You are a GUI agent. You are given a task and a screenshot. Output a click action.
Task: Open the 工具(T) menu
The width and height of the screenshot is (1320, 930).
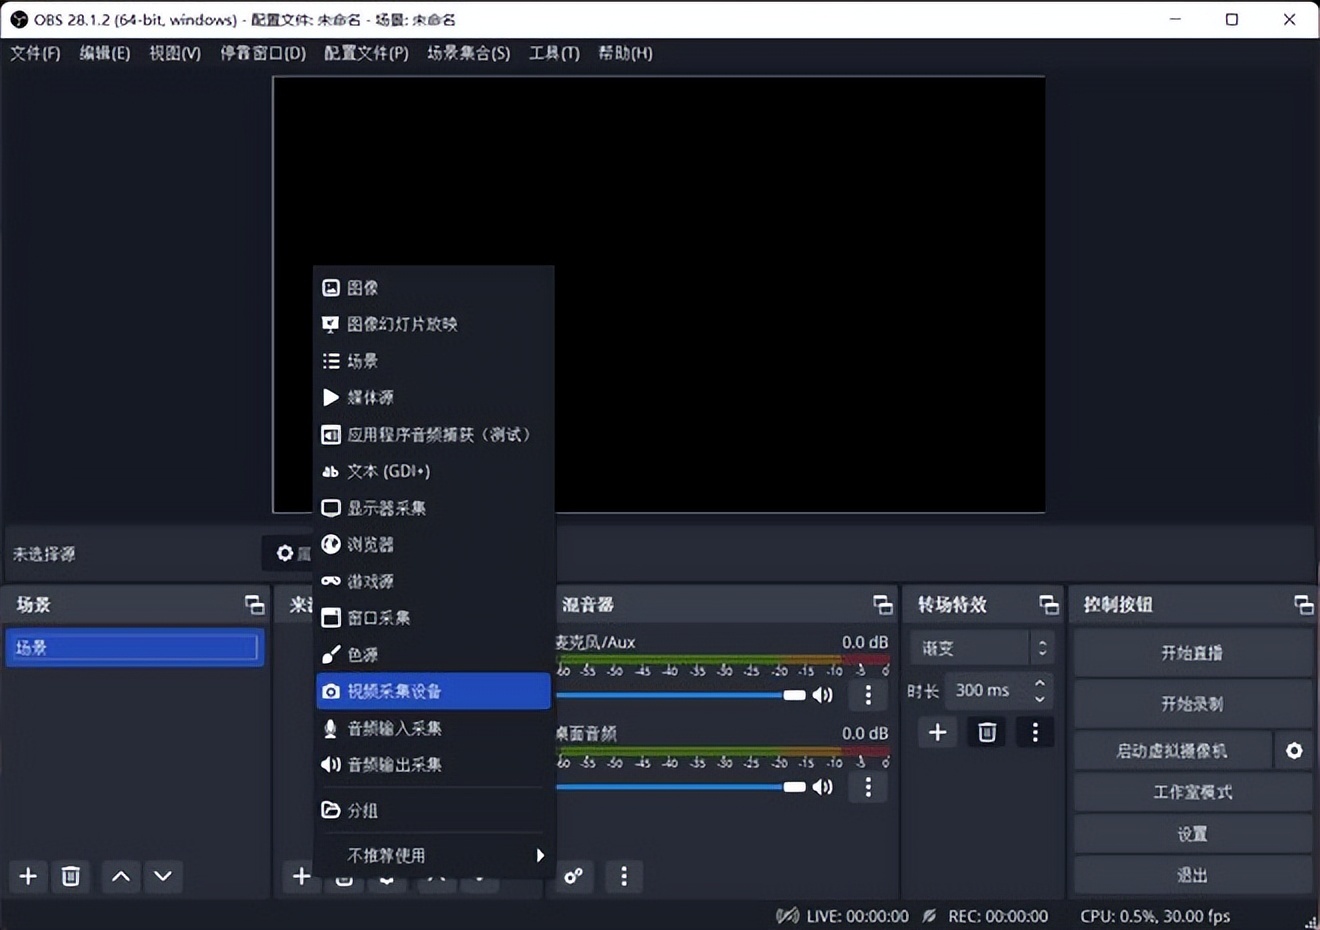pos(554,53)
